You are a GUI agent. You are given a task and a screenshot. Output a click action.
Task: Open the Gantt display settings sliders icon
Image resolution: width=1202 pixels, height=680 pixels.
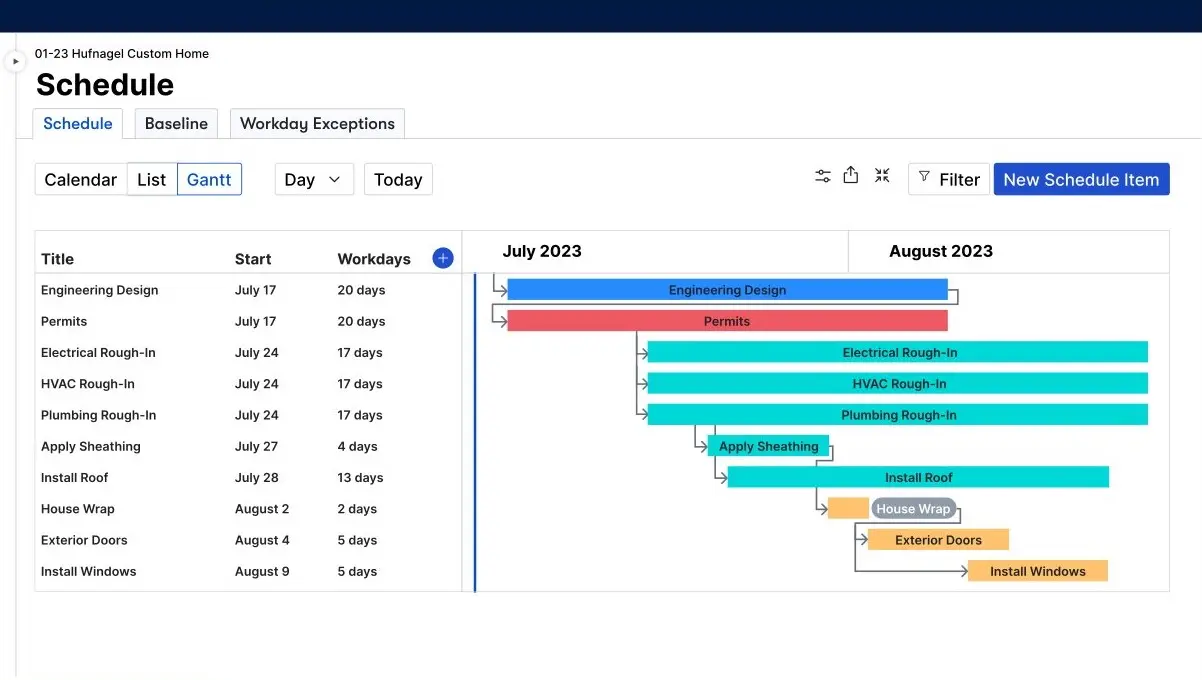click(822, 175)
